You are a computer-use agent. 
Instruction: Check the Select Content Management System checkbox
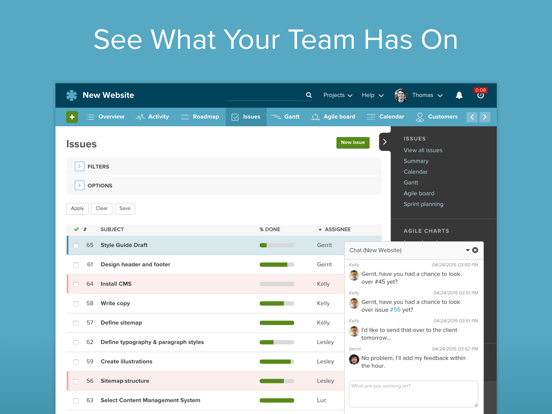76,401
